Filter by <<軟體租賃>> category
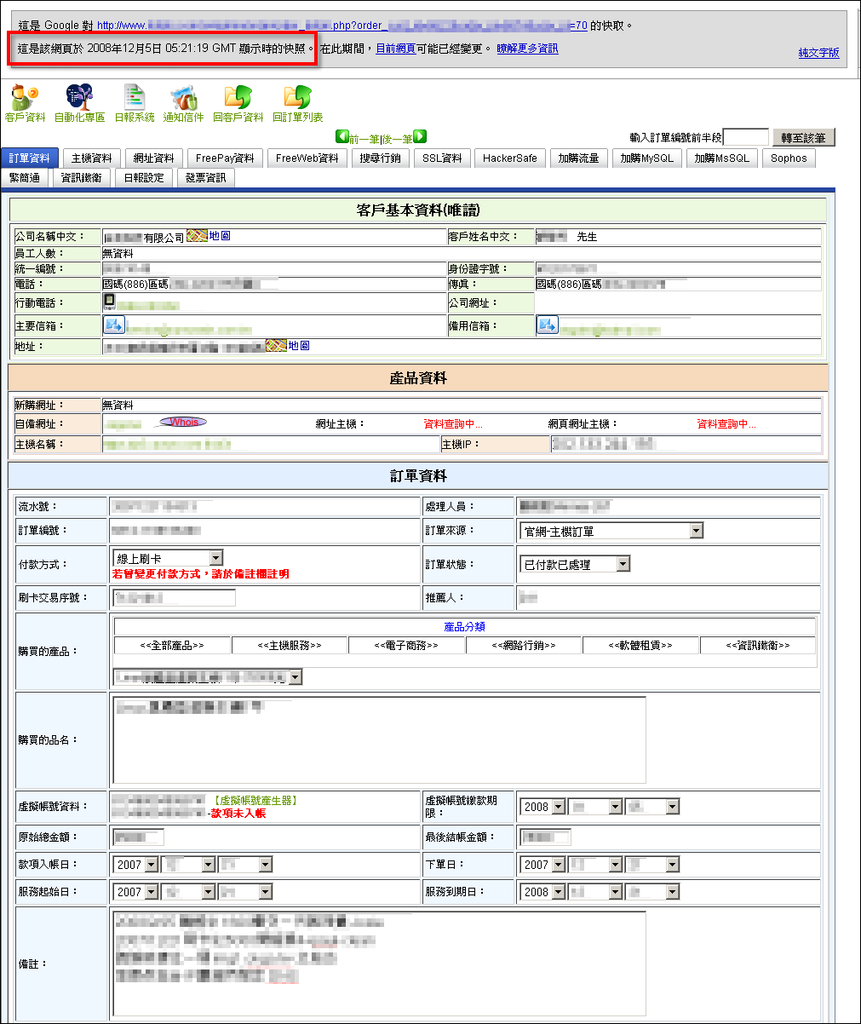 click(x=640, y=645)
